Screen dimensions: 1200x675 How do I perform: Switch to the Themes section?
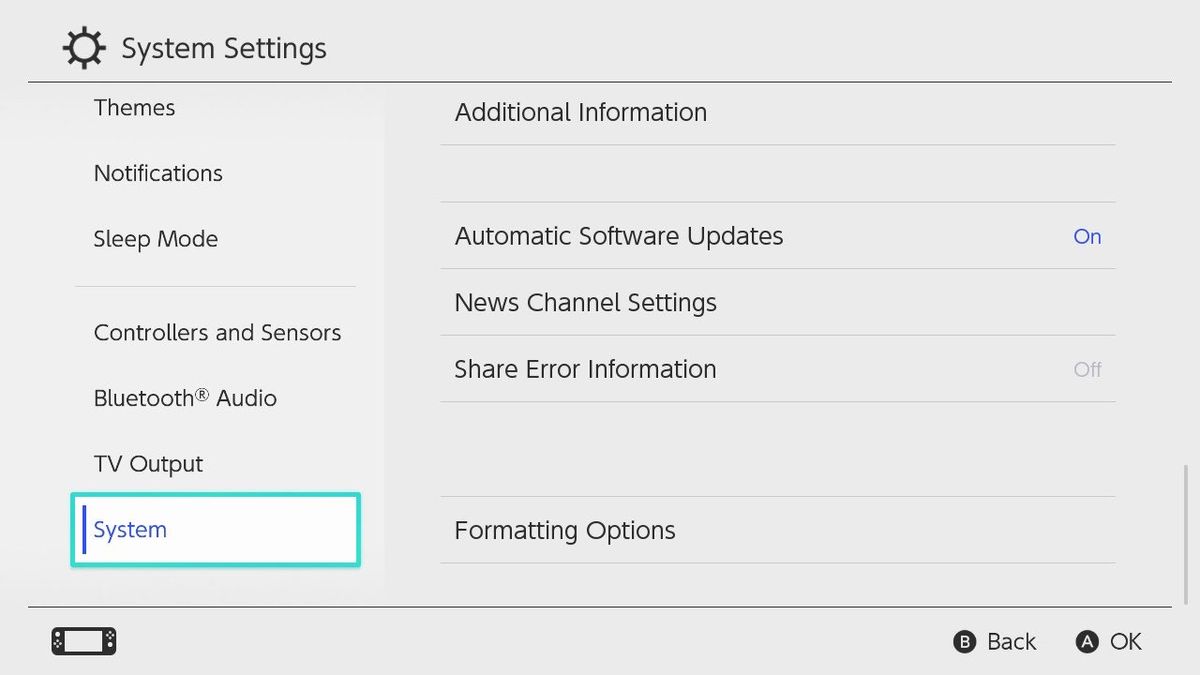click(x=134, y=107)
